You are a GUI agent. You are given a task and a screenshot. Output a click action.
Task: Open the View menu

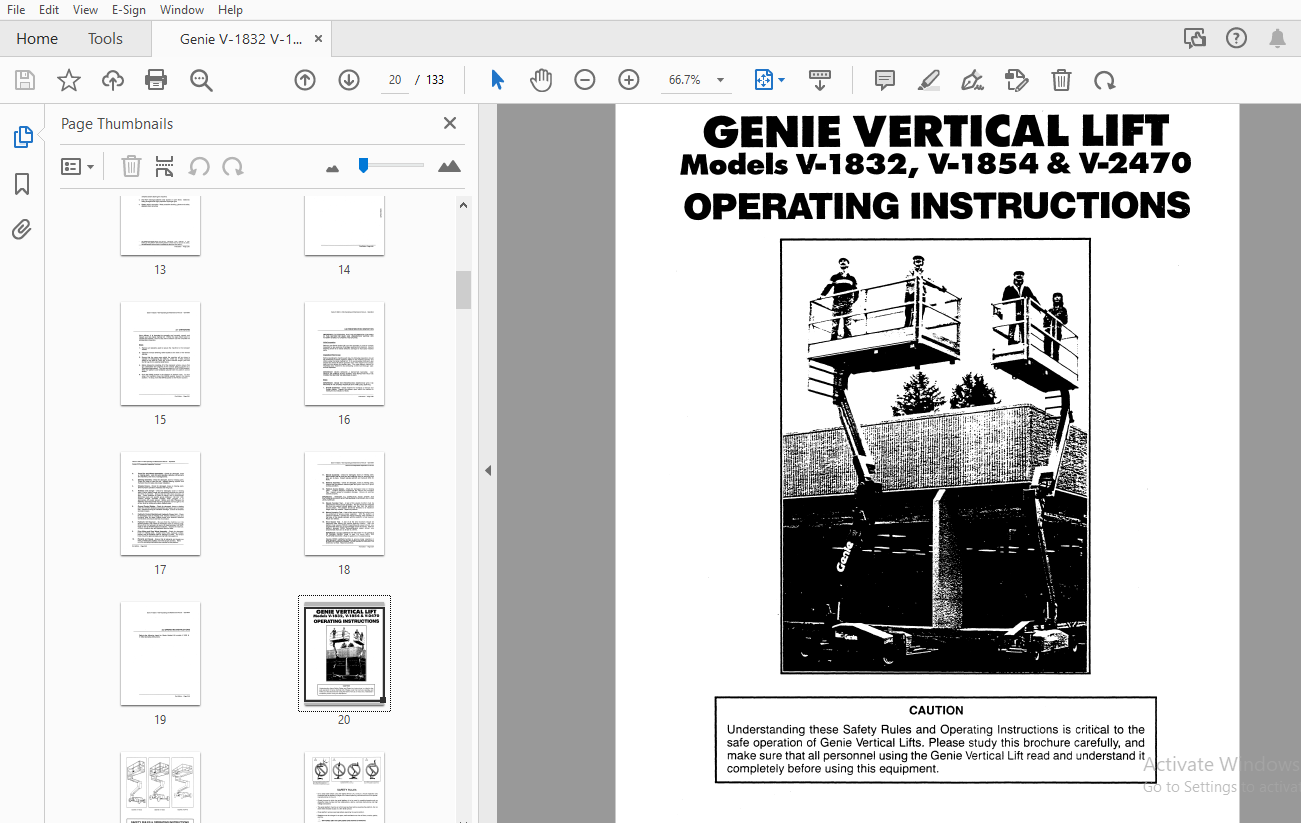pyautogui.click(x=85, y=9)
